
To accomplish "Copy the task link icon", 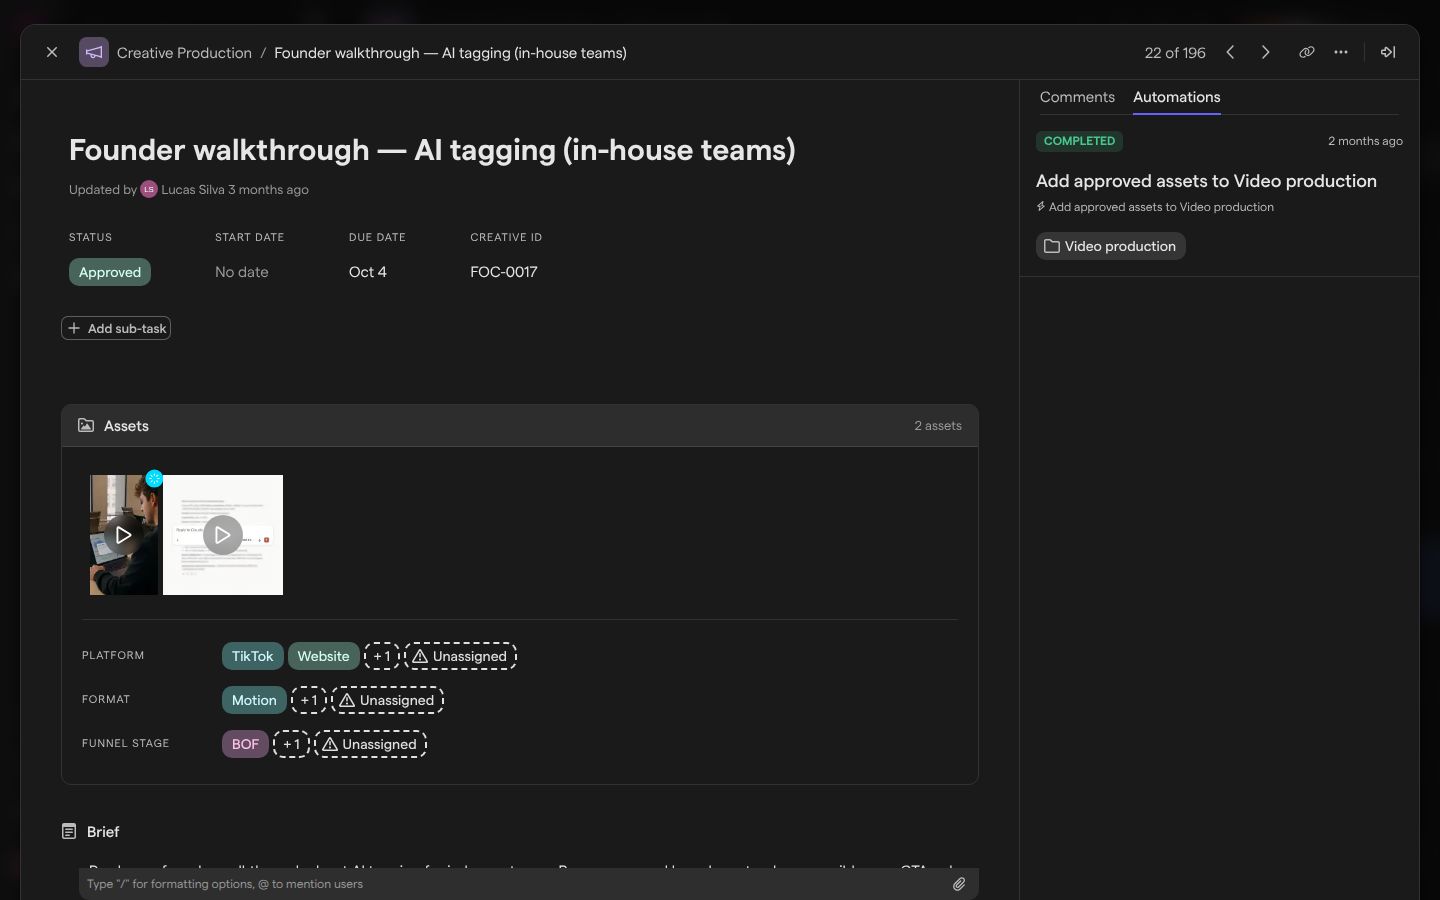I will (1306, 52).
